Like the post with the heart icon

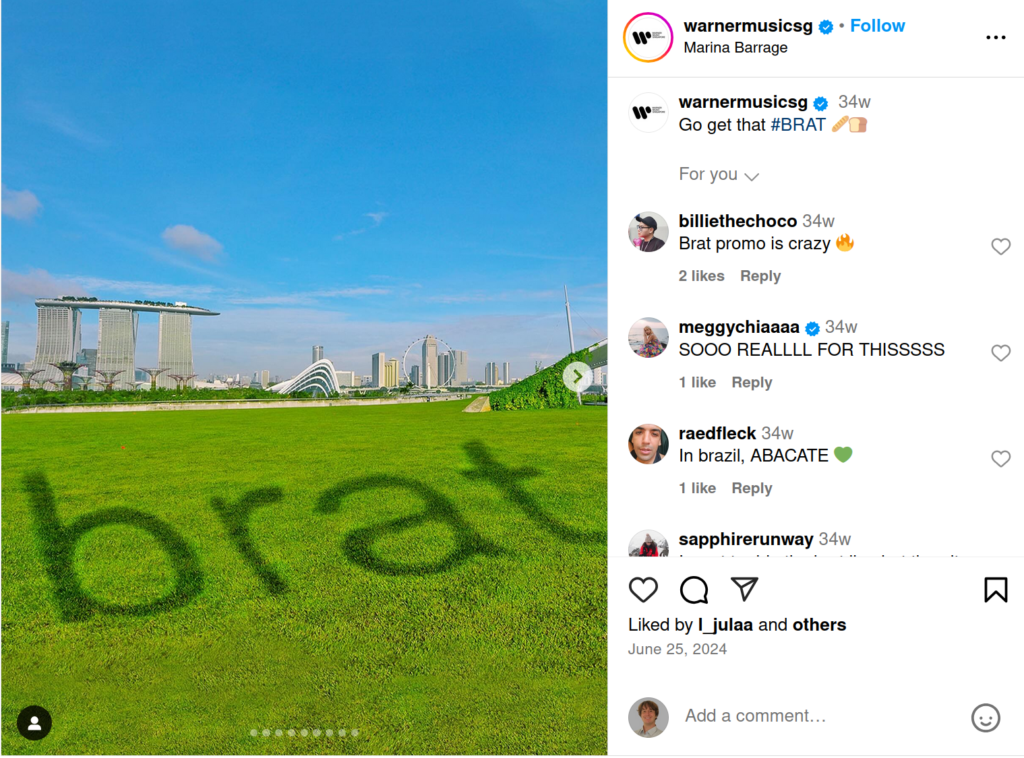click(643, 590)
